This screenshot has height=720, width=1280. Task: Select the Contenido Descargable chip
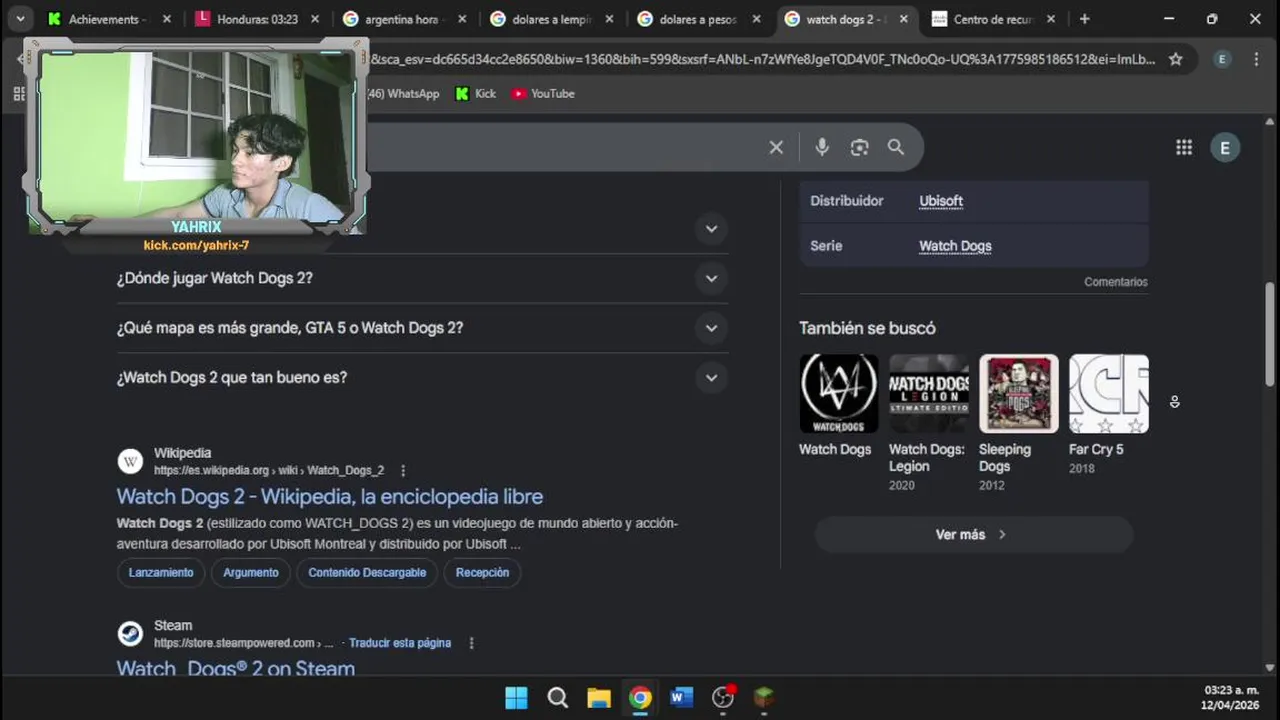(367, 573)
